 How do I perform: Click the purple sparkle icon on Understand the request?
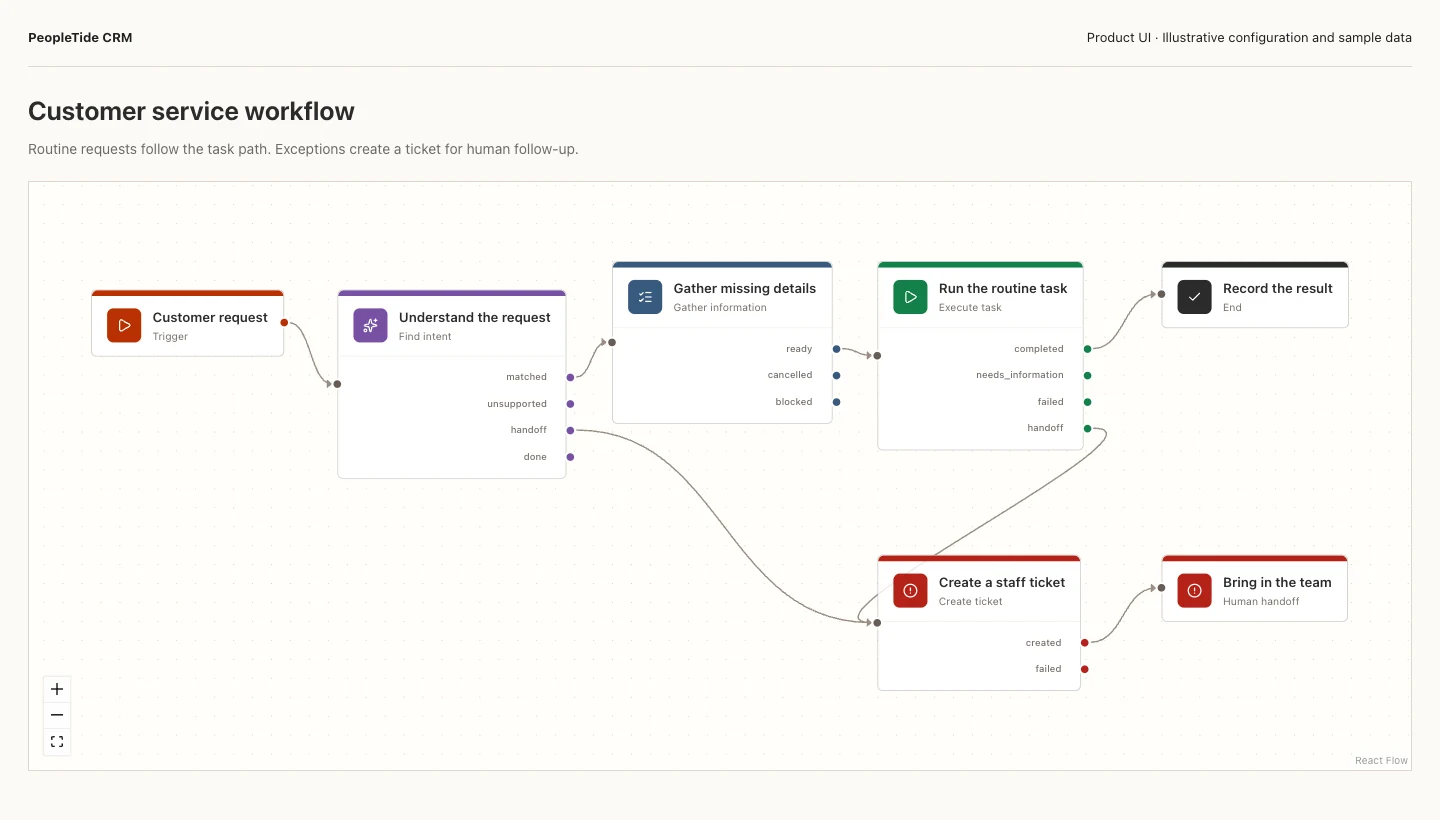coord(370,325)
